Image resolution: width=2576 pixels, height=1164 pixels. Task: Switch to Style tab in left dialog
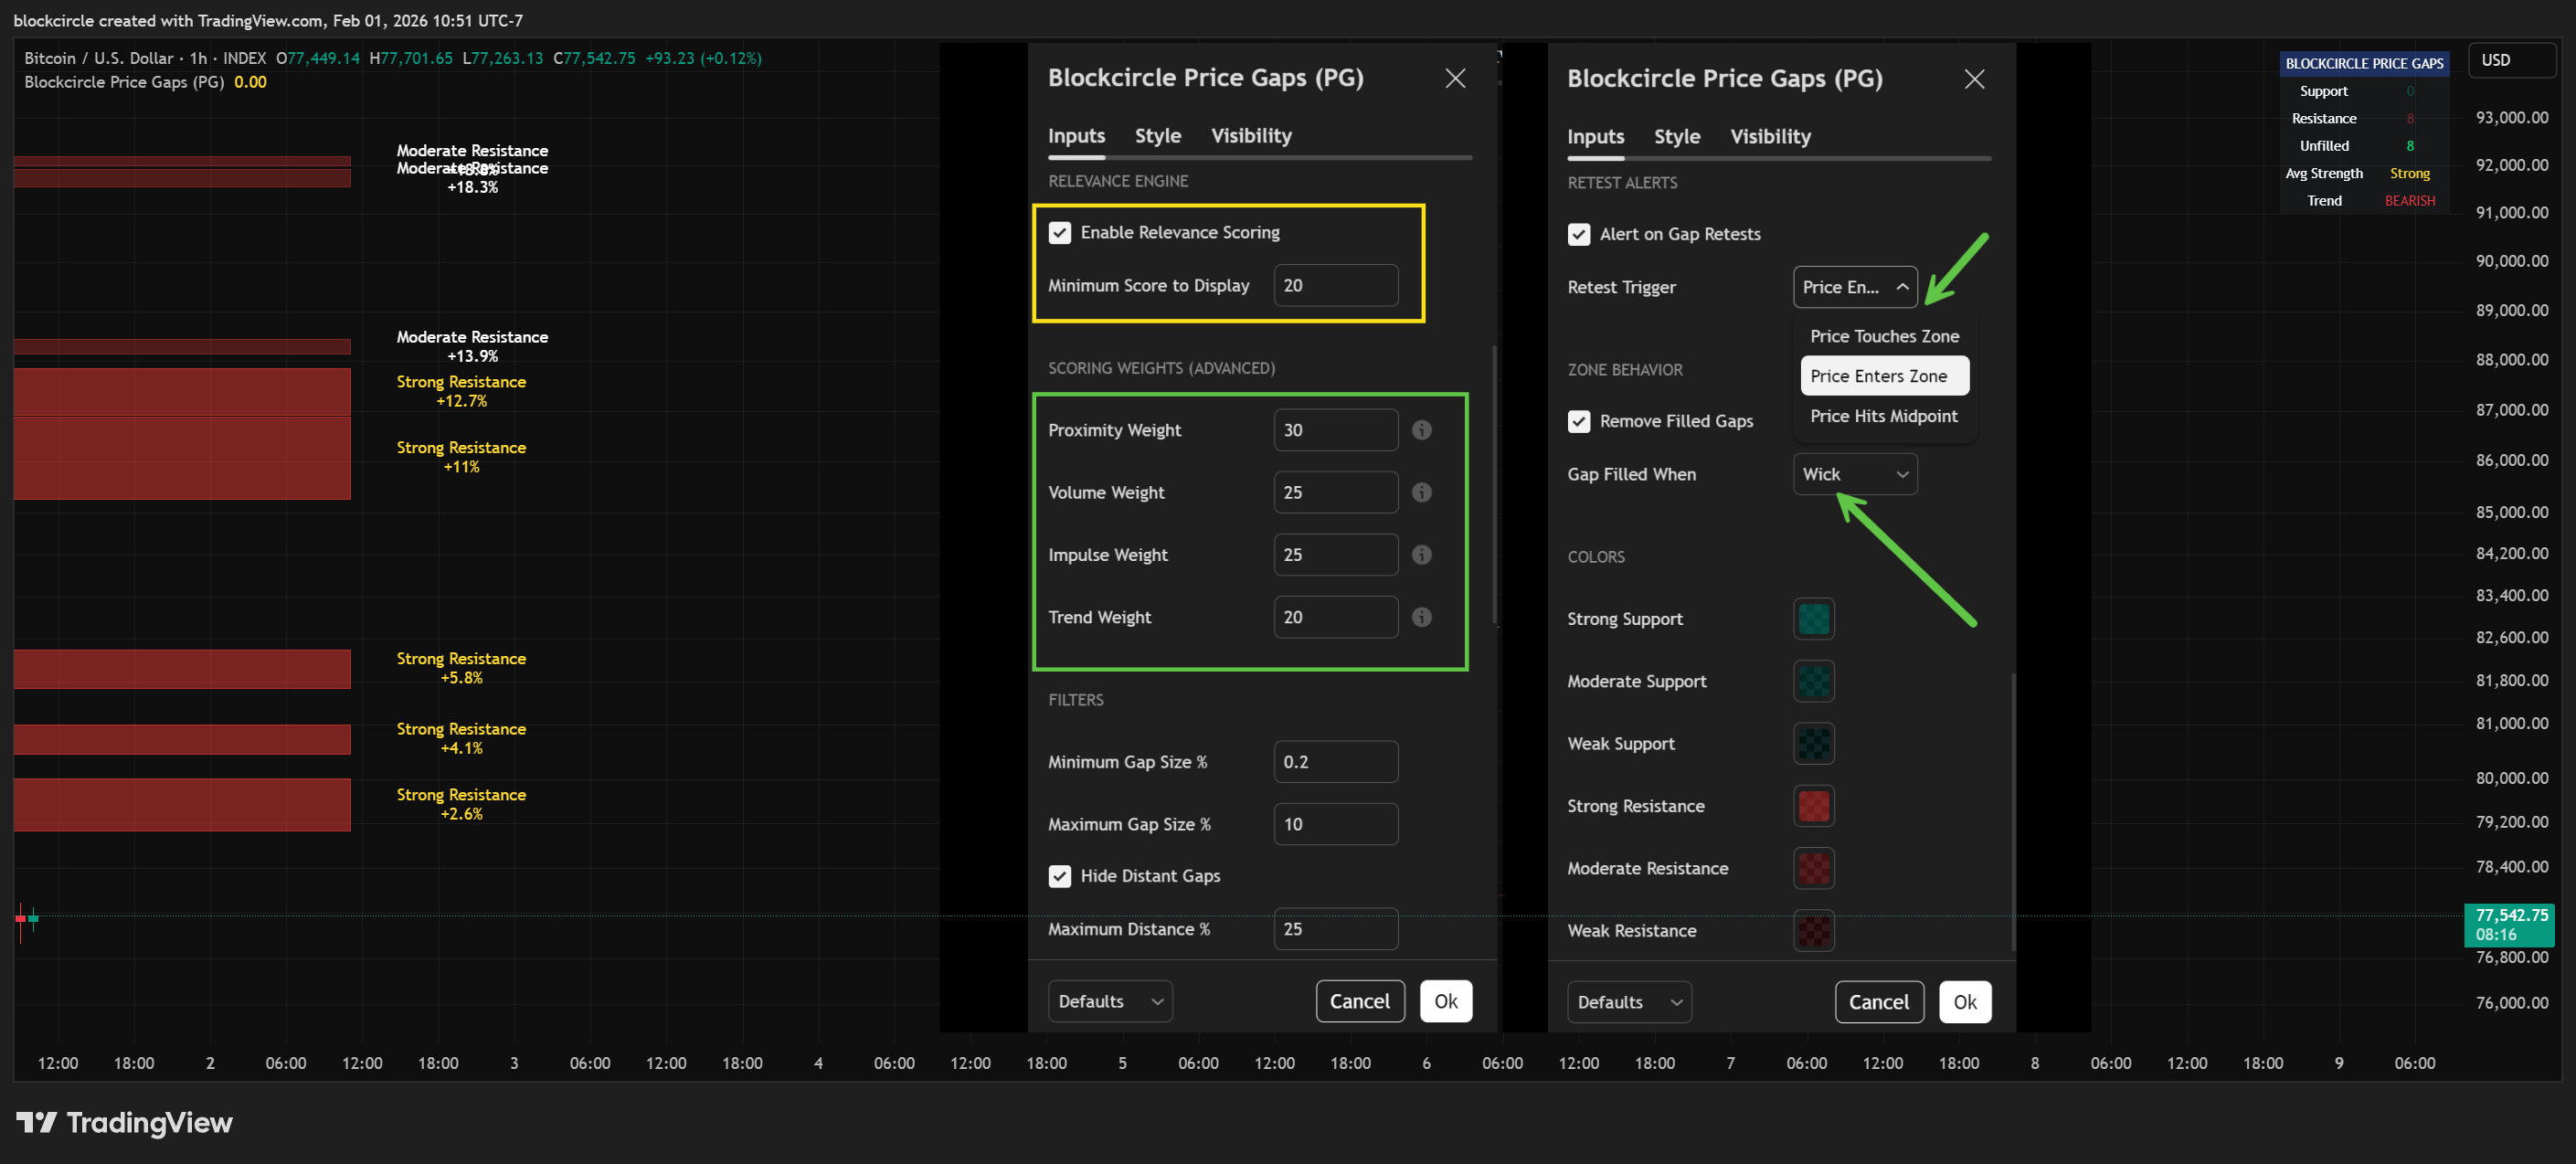pos(1158,136)
